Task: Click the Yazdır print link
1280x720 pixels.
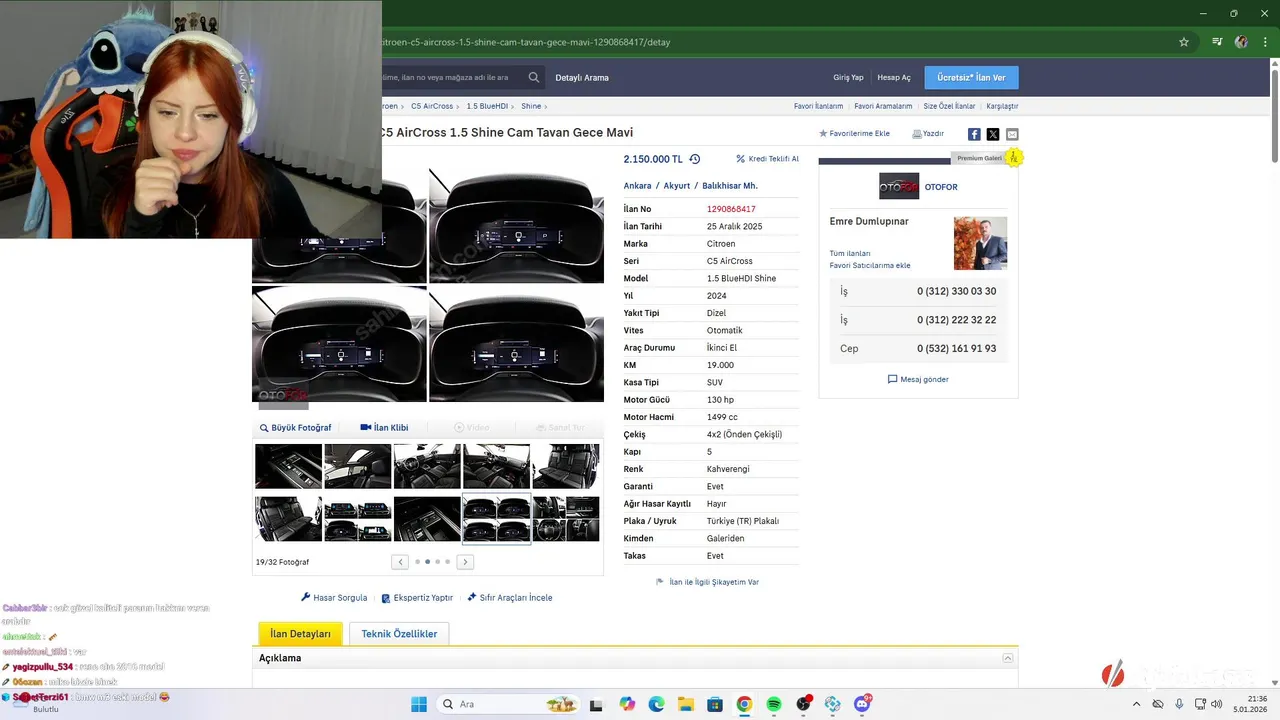Action: point(928,133)
